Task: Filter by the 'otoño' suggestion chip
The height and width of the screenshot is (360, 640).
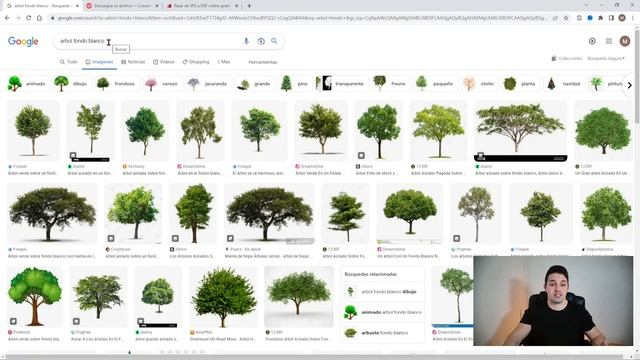Action: click(x=479, y=84)
